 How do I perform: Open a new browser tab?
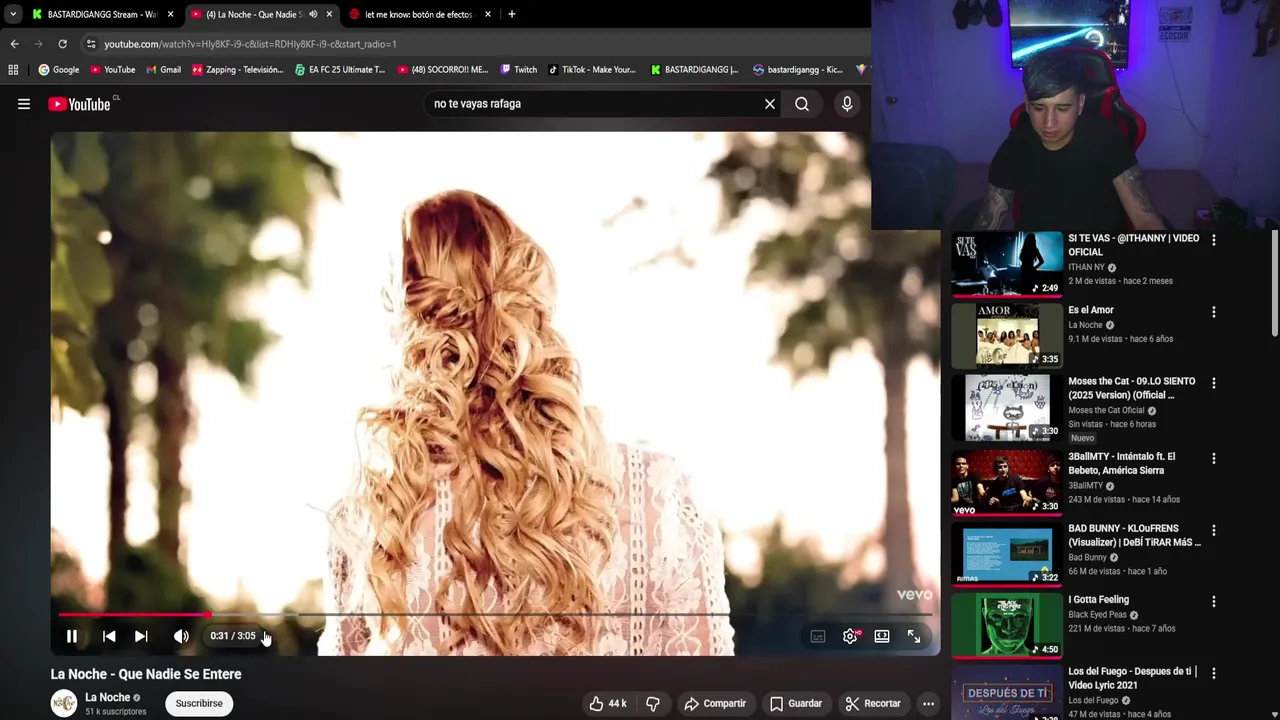point(511,14)
